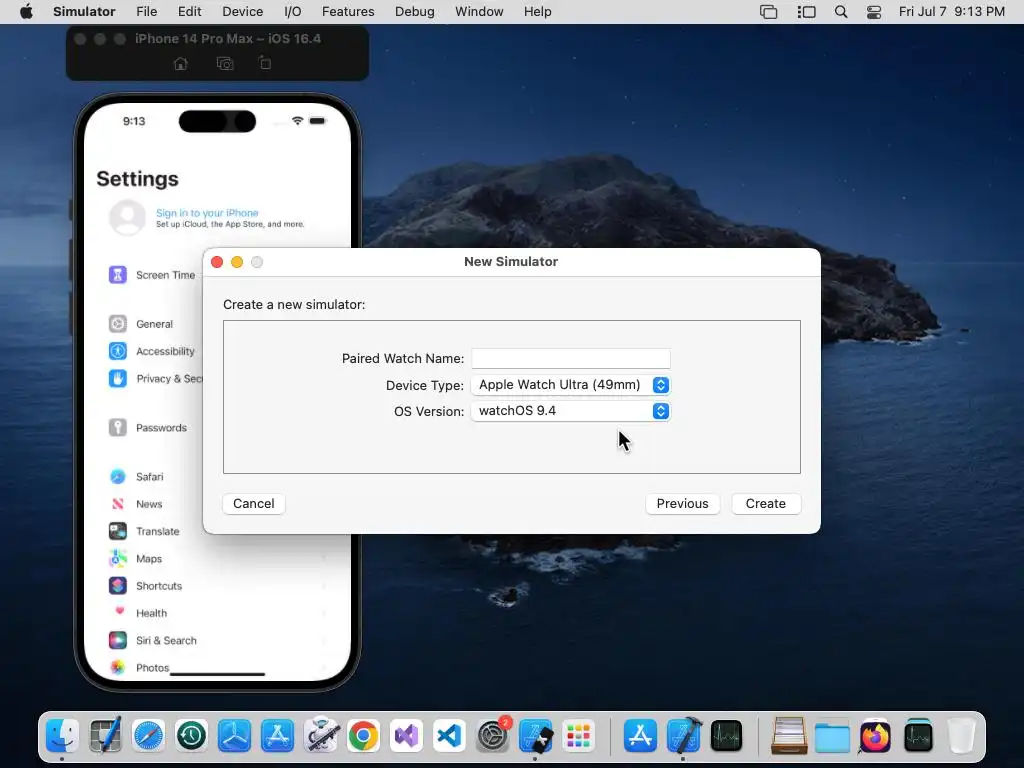Open Spotlight search in the menu bar
Image resolution: width=1024 pixels, height=768 pixels.
(x=841, y=12)
